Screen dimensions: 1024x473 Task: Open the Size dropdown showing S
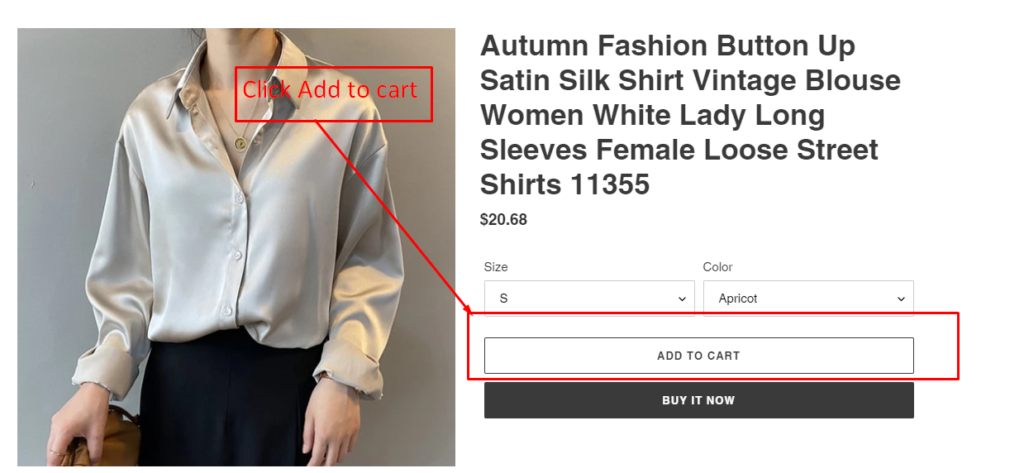pos(589,298)
